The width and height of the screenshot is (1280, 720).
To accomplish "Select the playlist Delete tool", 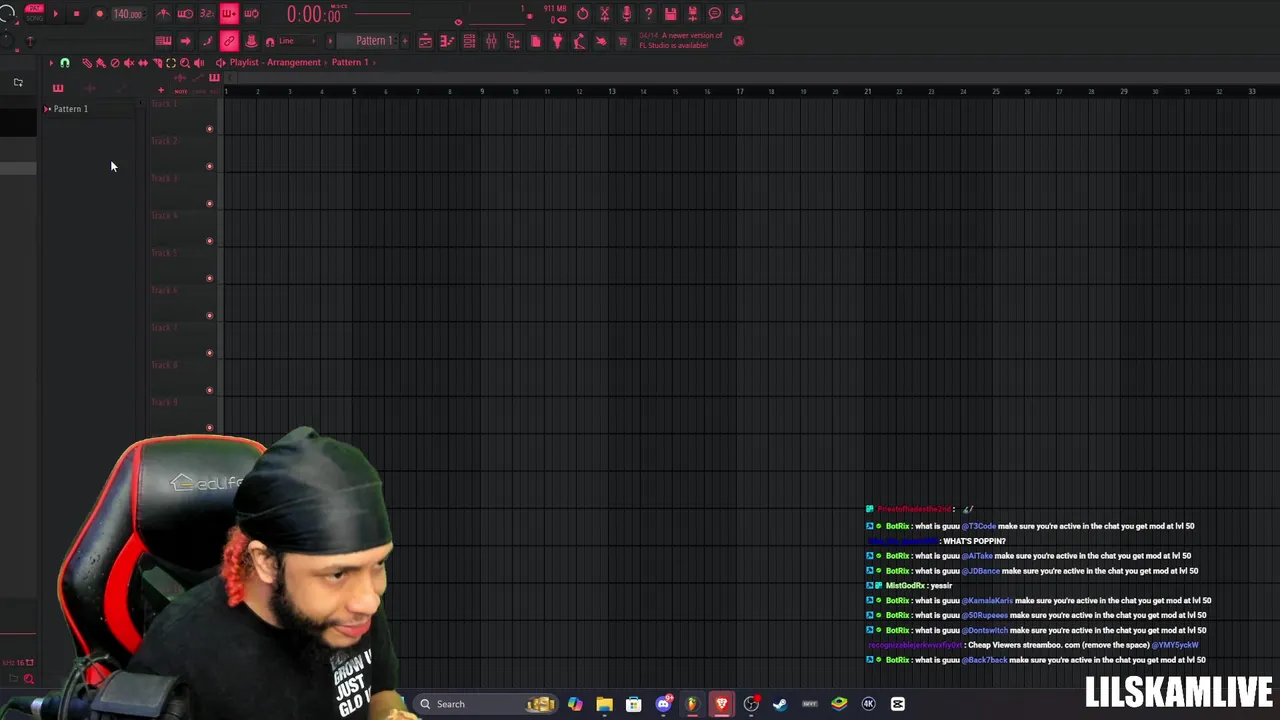I will 114,62.
